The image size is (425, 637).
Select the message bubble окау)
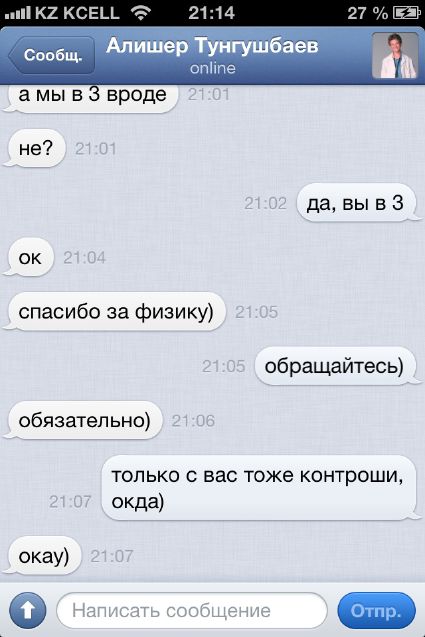click(43, 556)
